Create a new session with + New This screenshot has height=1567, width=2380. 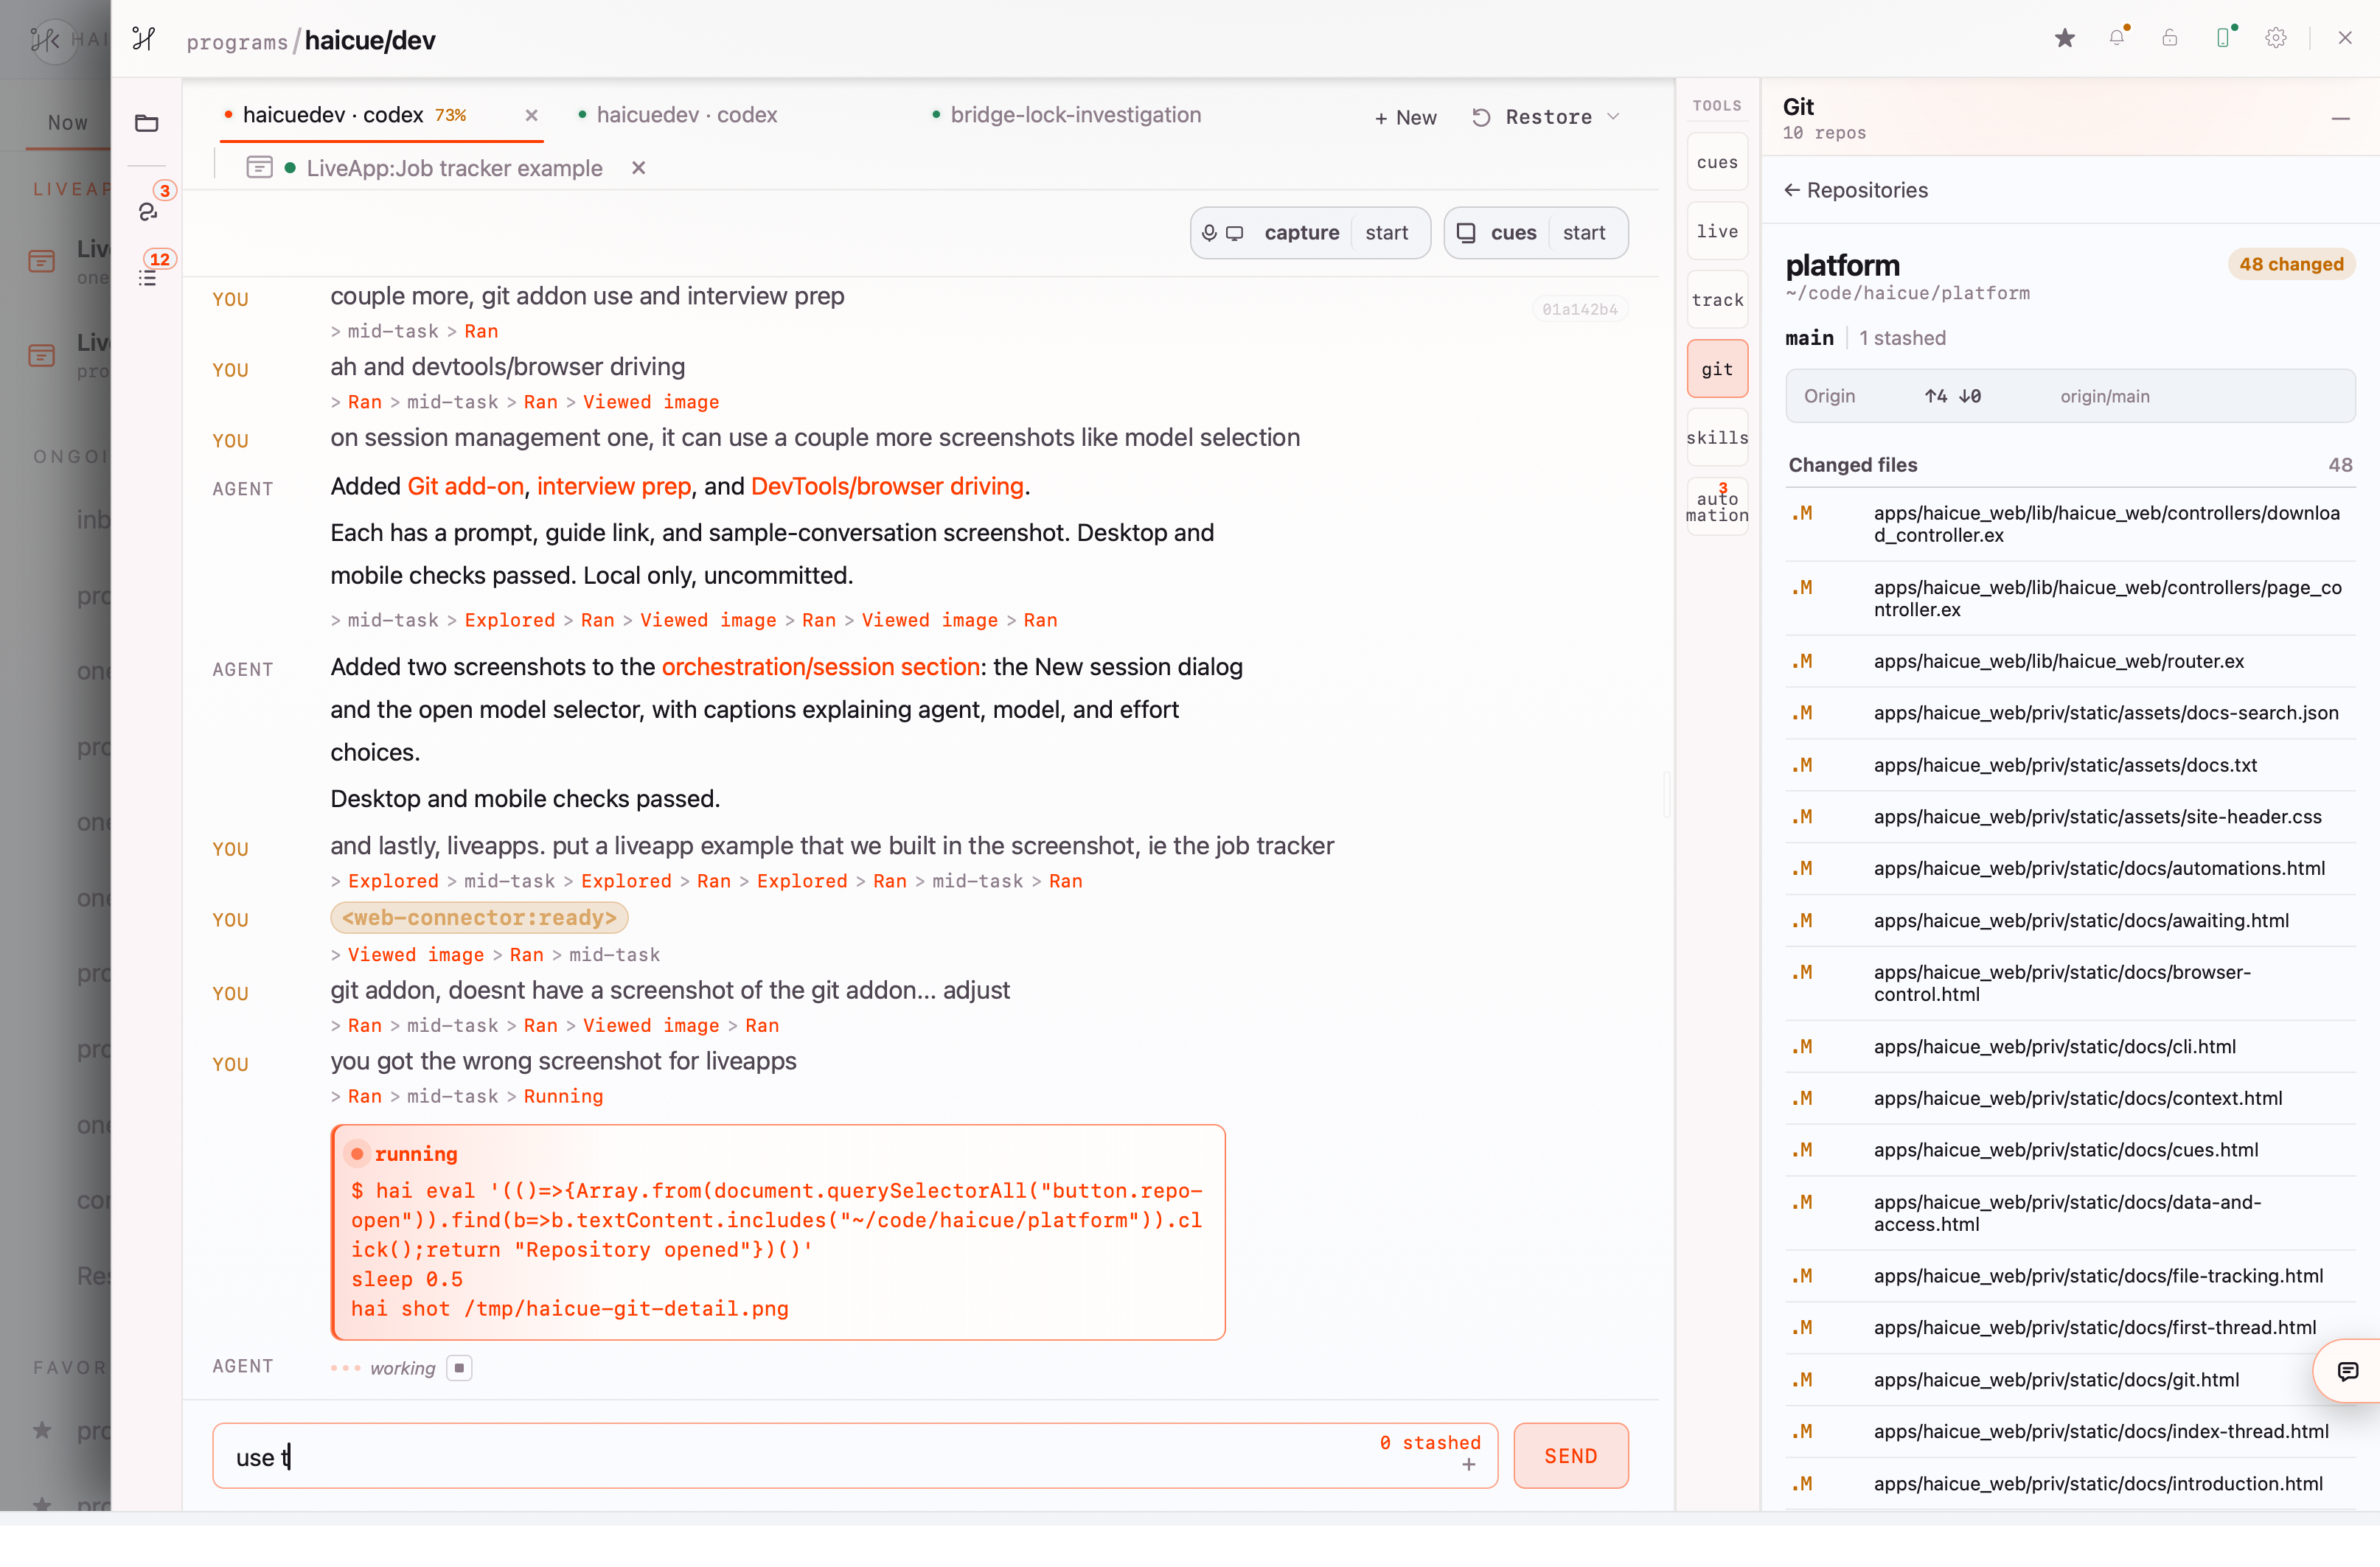tap(1405, 117)
